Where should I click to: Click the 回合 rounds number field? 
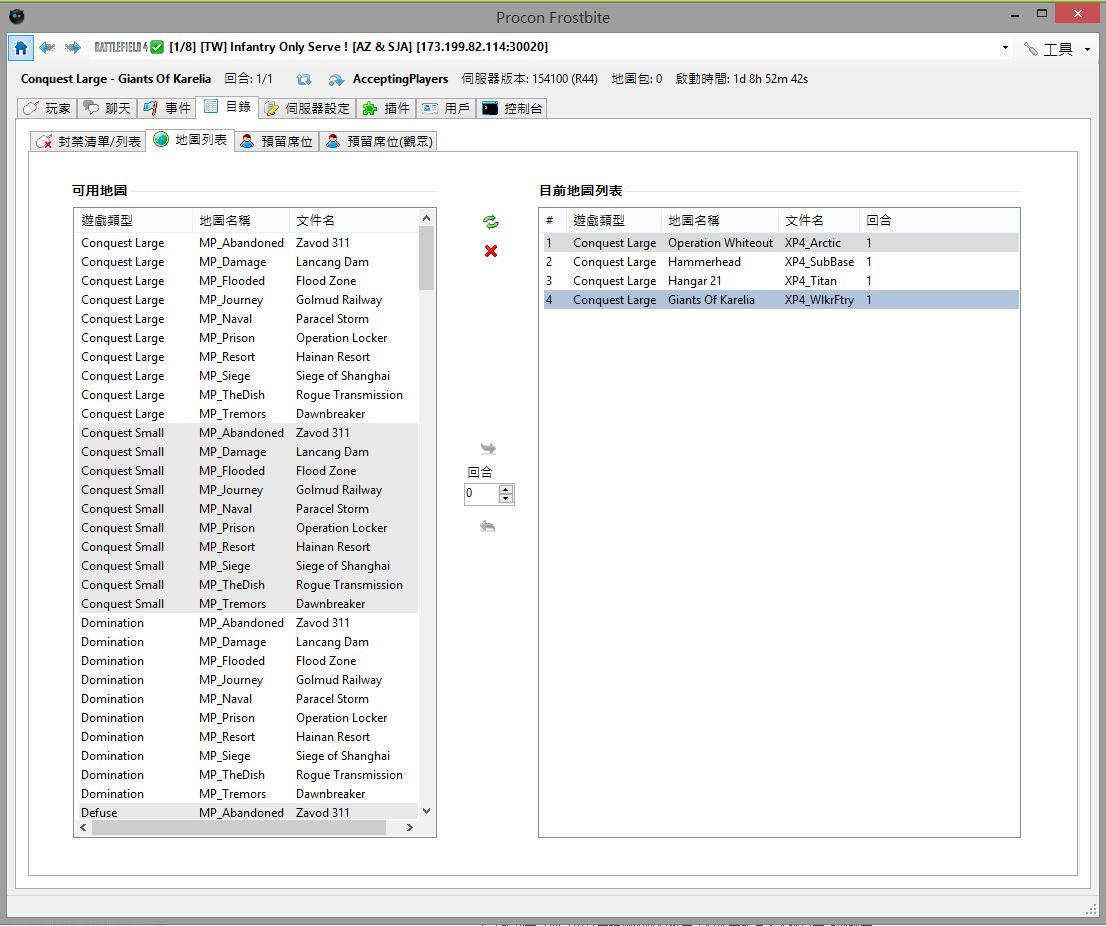(x=482, y=494)
